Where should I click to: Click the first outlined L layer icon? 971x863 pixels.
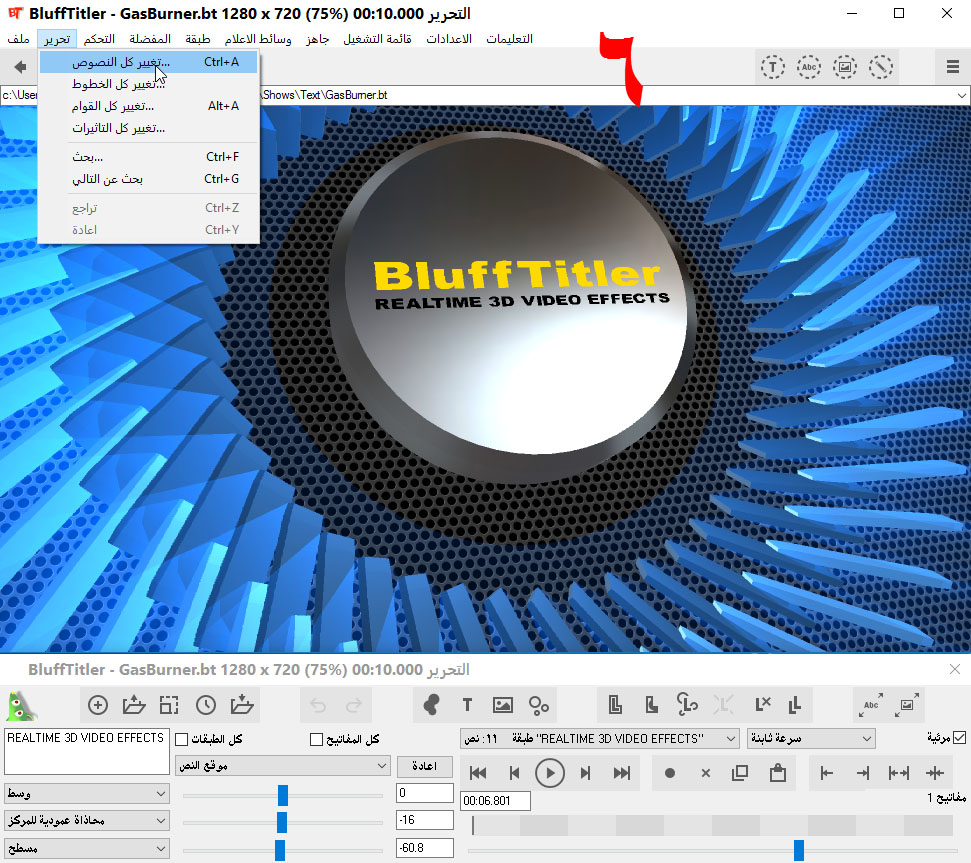615,705
